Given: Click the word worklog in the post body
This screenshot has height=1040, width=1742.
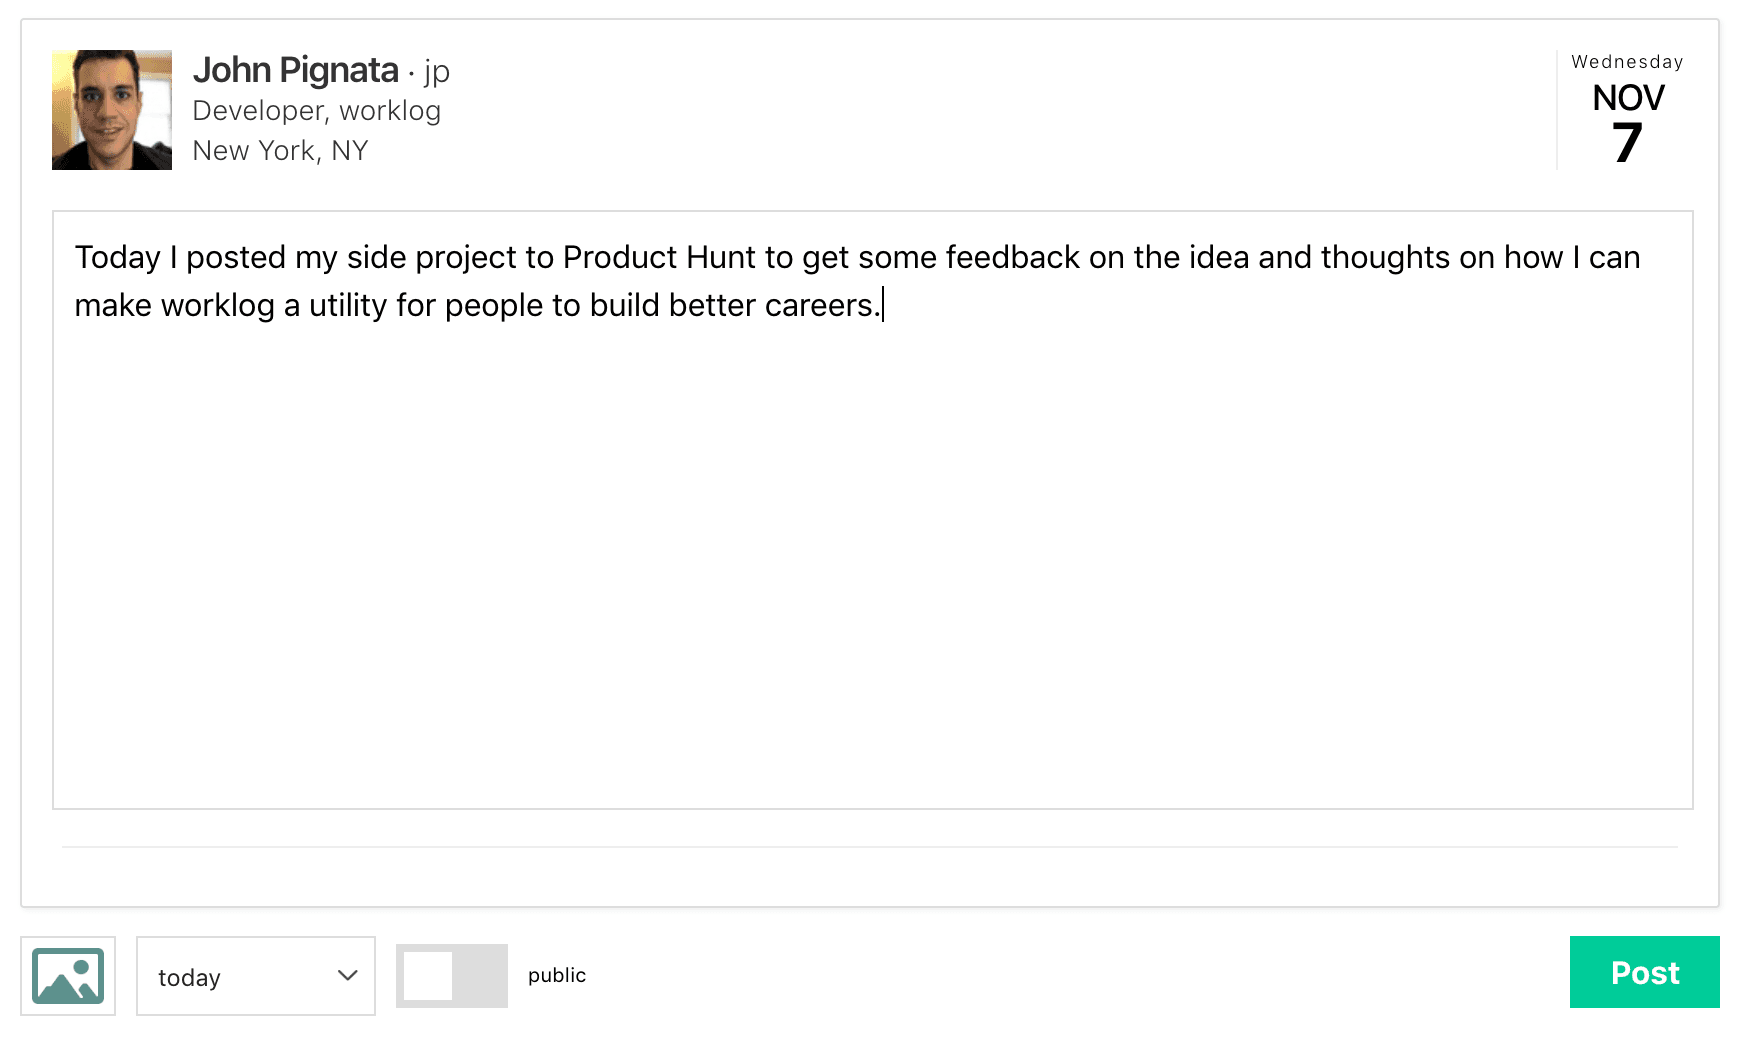Looking at the screenshot, I should click(217, 305).
